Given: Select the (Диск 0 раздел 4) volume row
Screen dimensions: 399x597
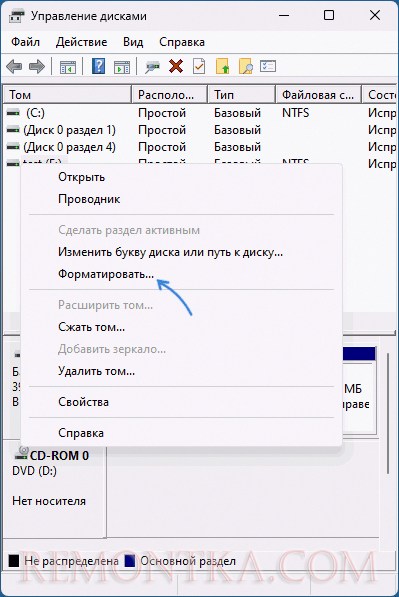Looking at the screenshot, I should click(x=200, y=147).
